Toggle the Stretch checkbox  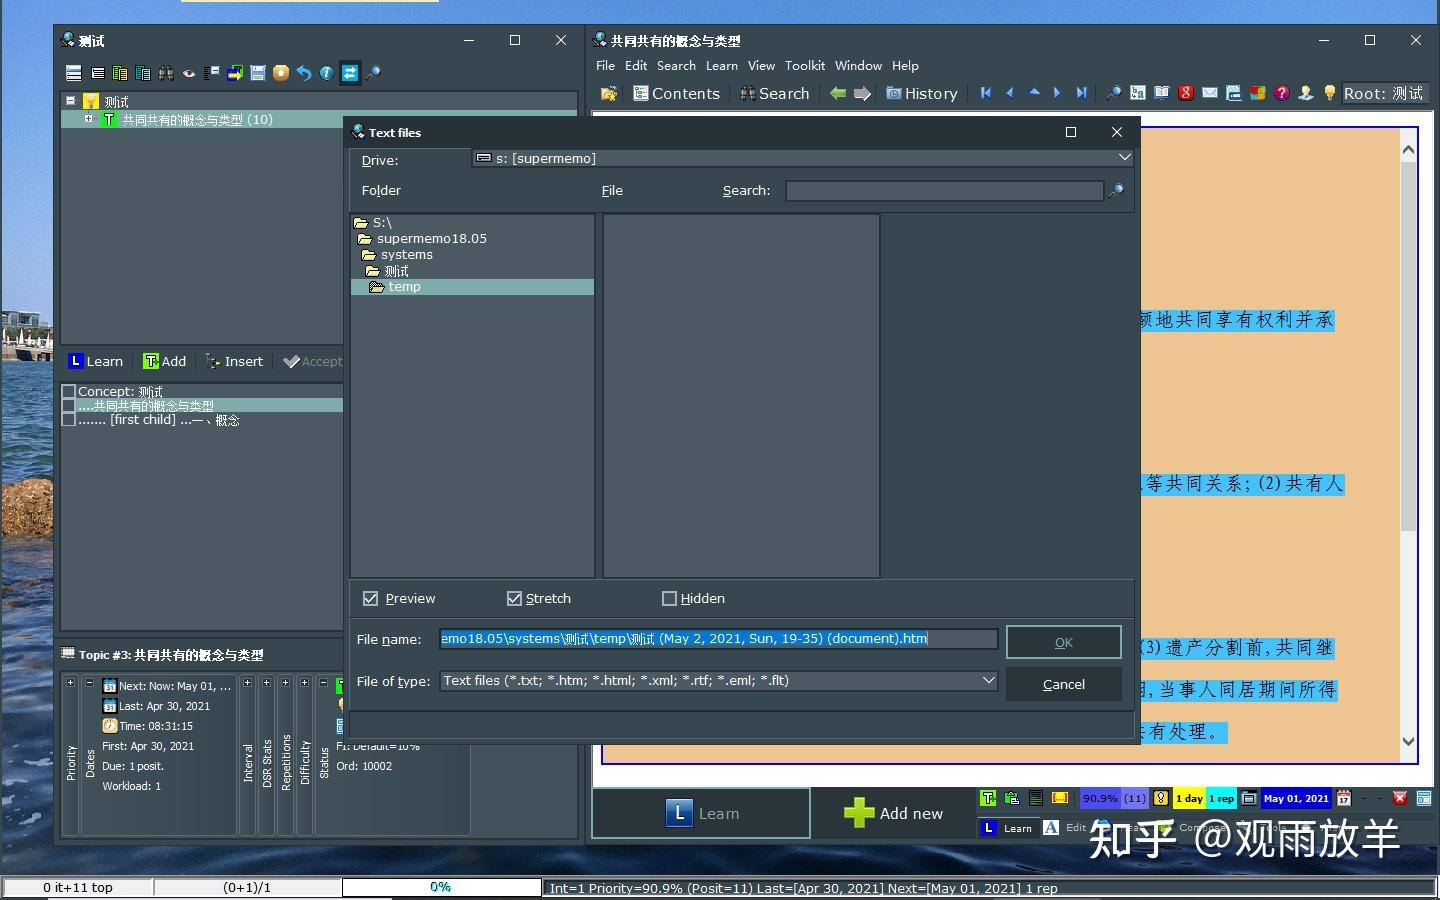514,598
